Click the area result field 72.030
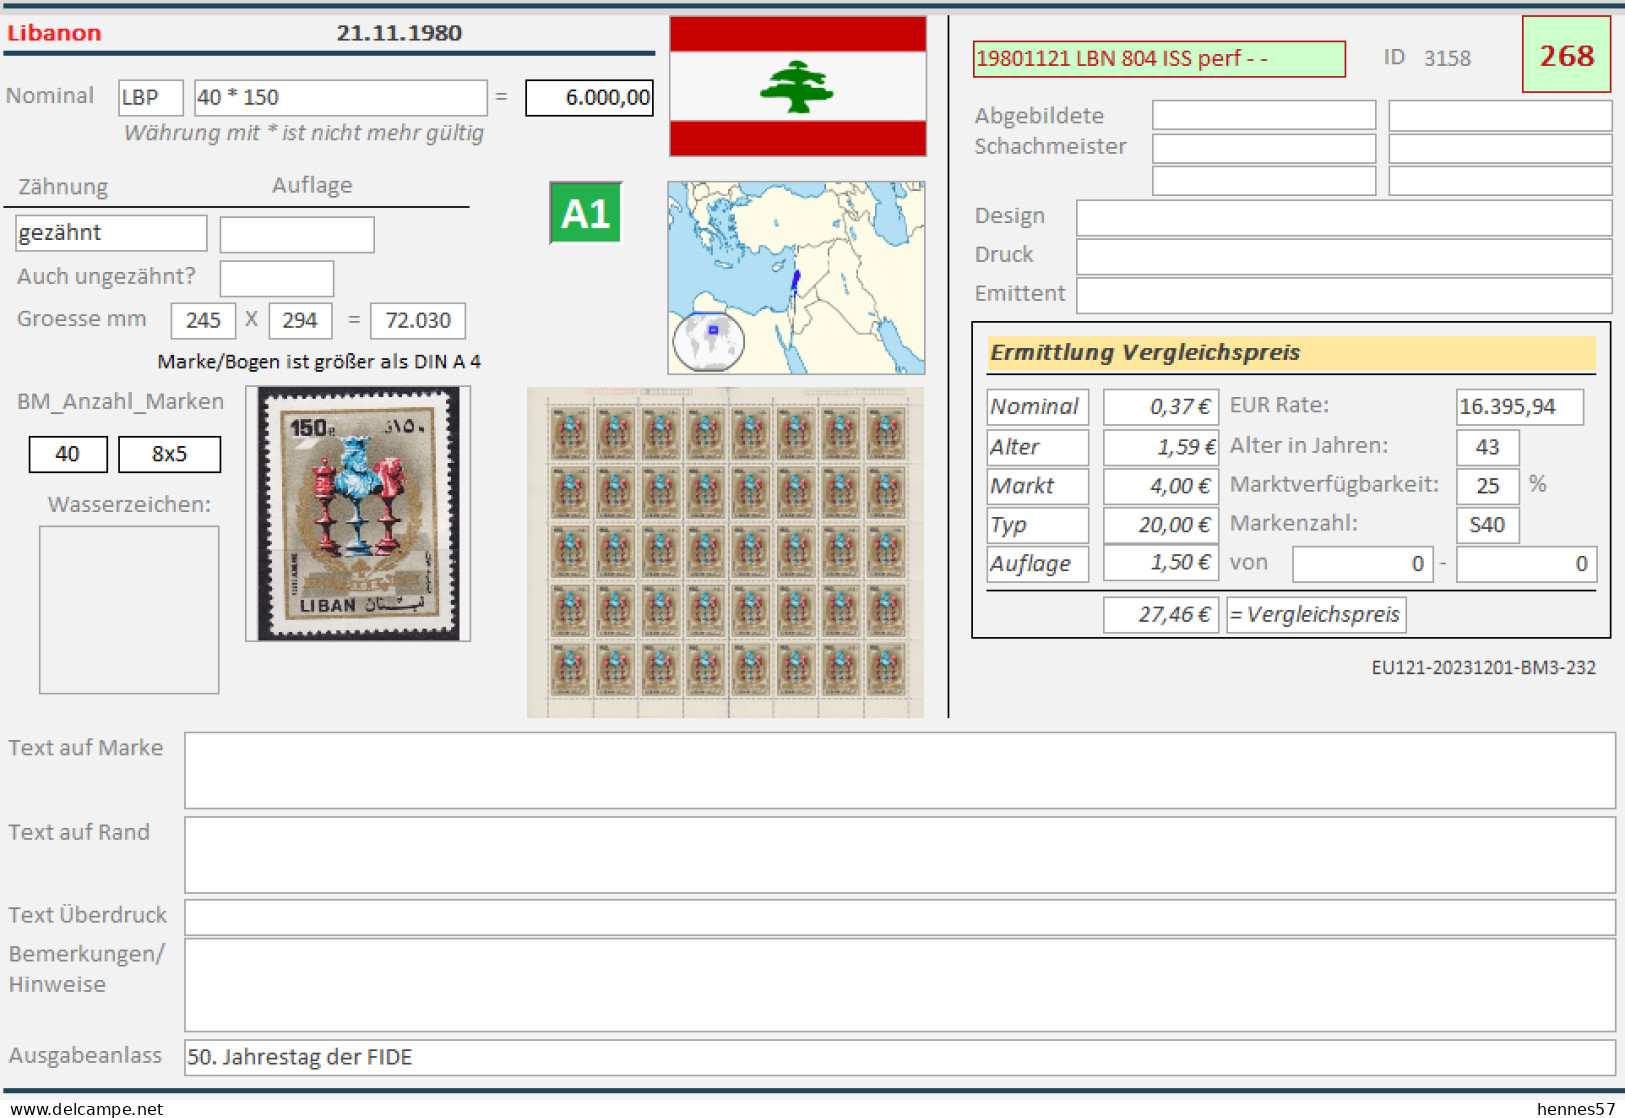The image size is (1625, 1118). coord(418,321)
